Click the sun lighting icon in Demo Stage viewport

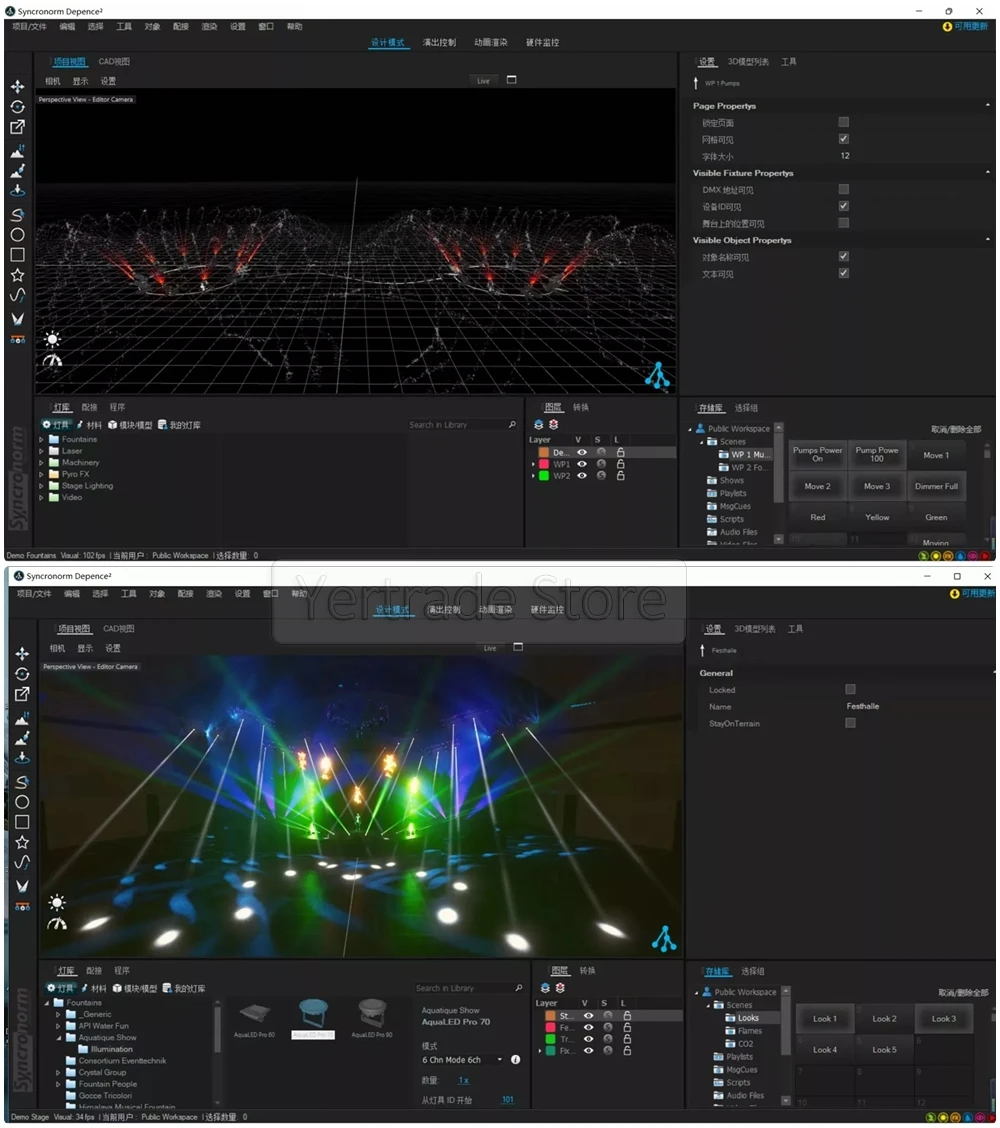pyautogui.click(x=57, y=902)
